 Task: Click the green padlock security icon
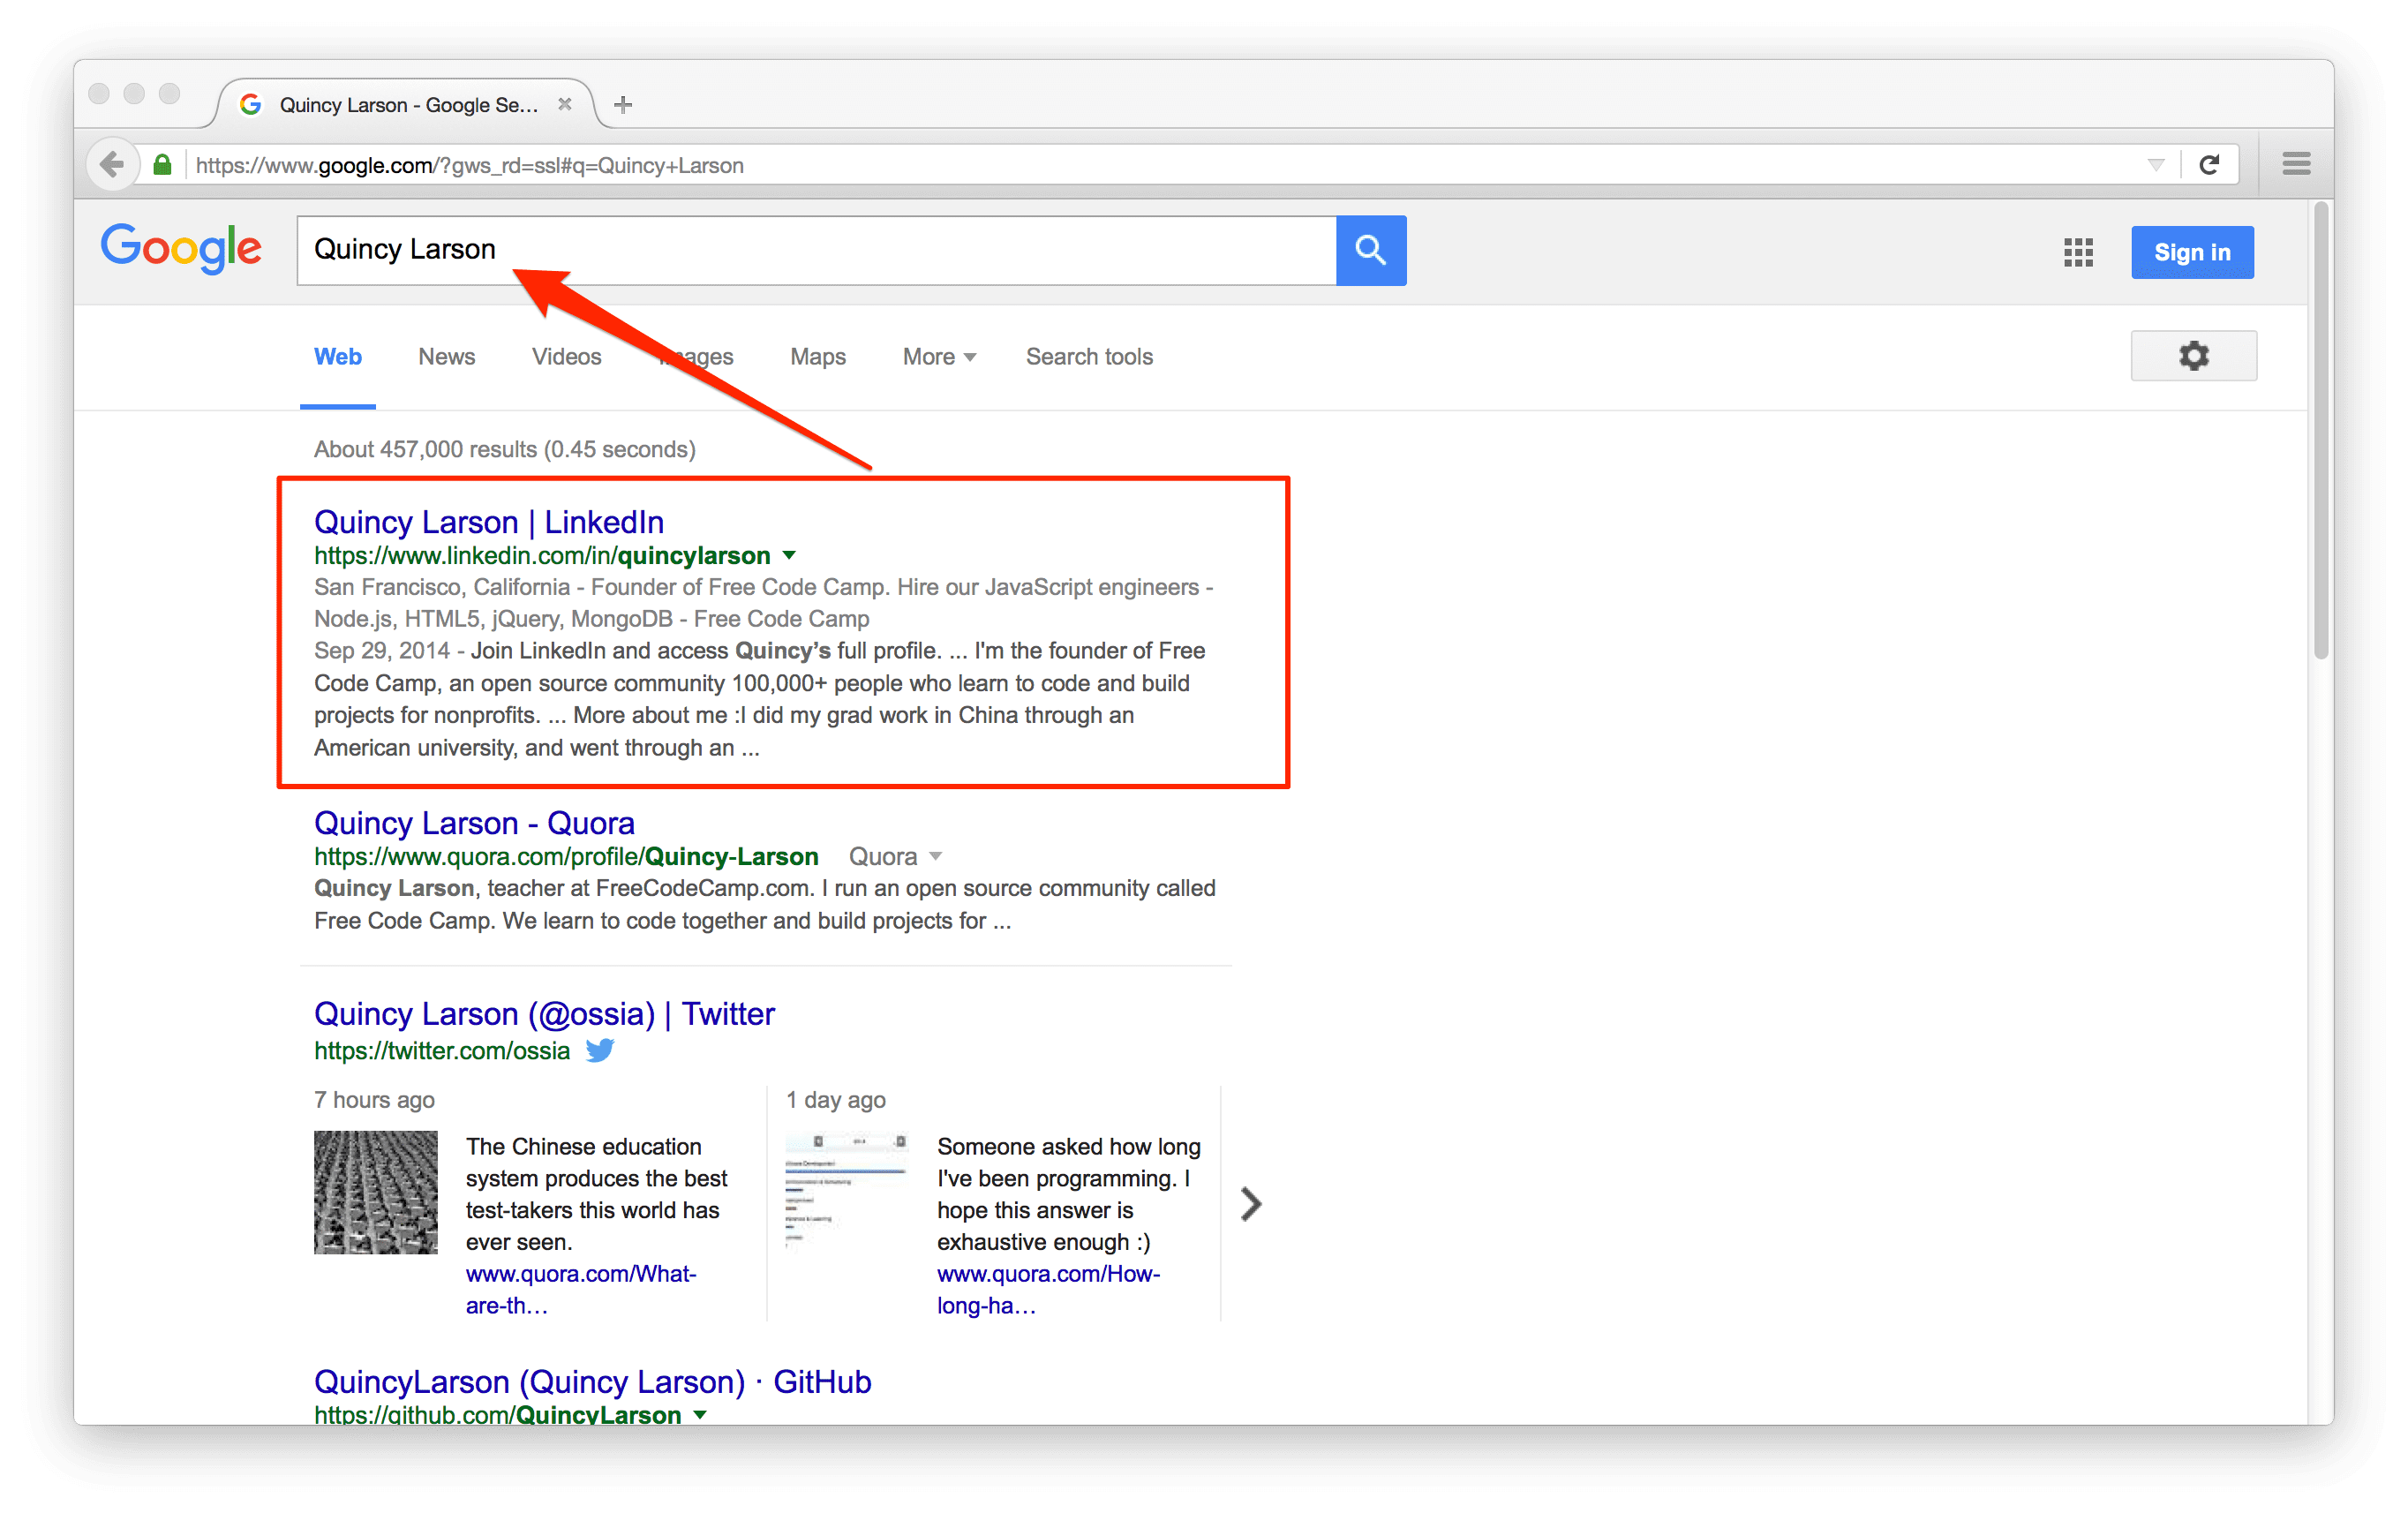click(x=162, y=165)
